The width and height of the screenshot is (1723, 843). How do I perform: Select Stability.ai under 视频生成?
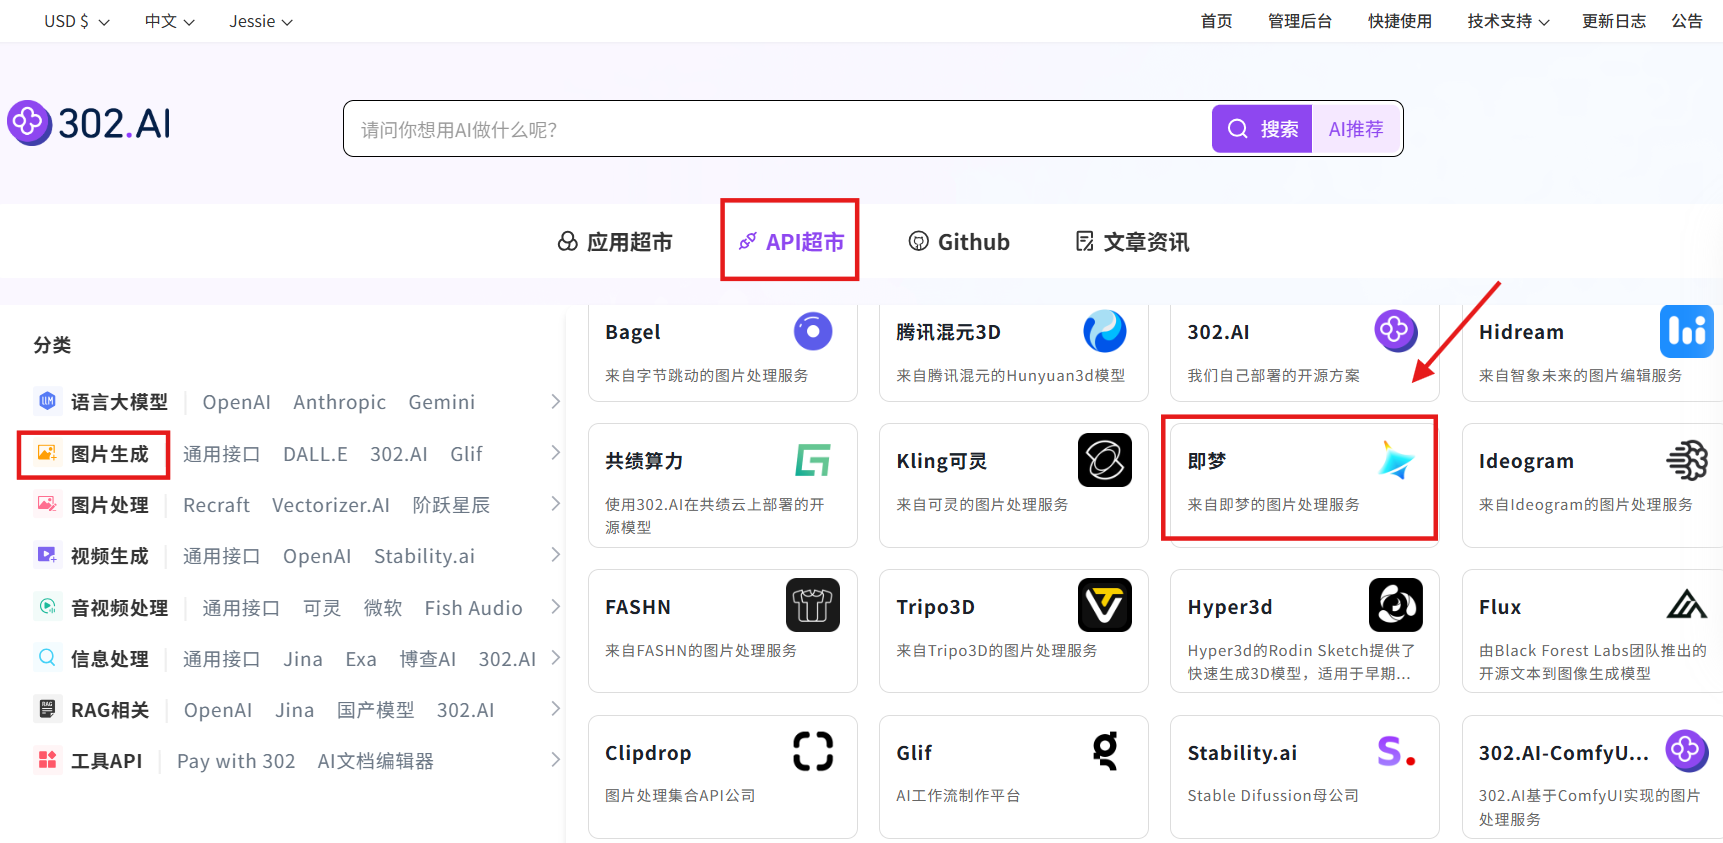pyautogui.click(x=424, y=556)
